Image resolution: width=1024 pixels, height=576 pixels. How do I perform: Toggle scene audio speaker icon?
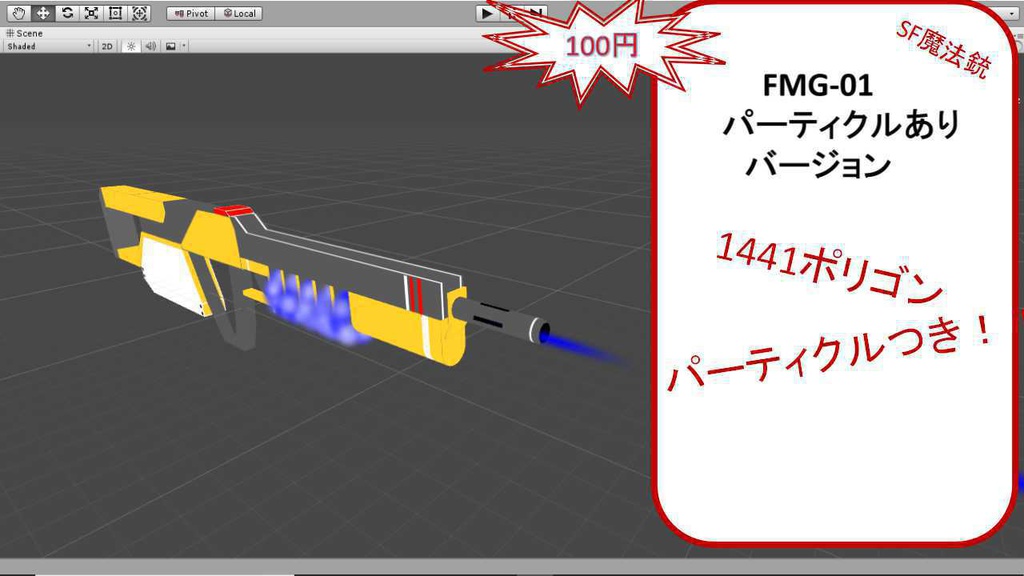150,46
